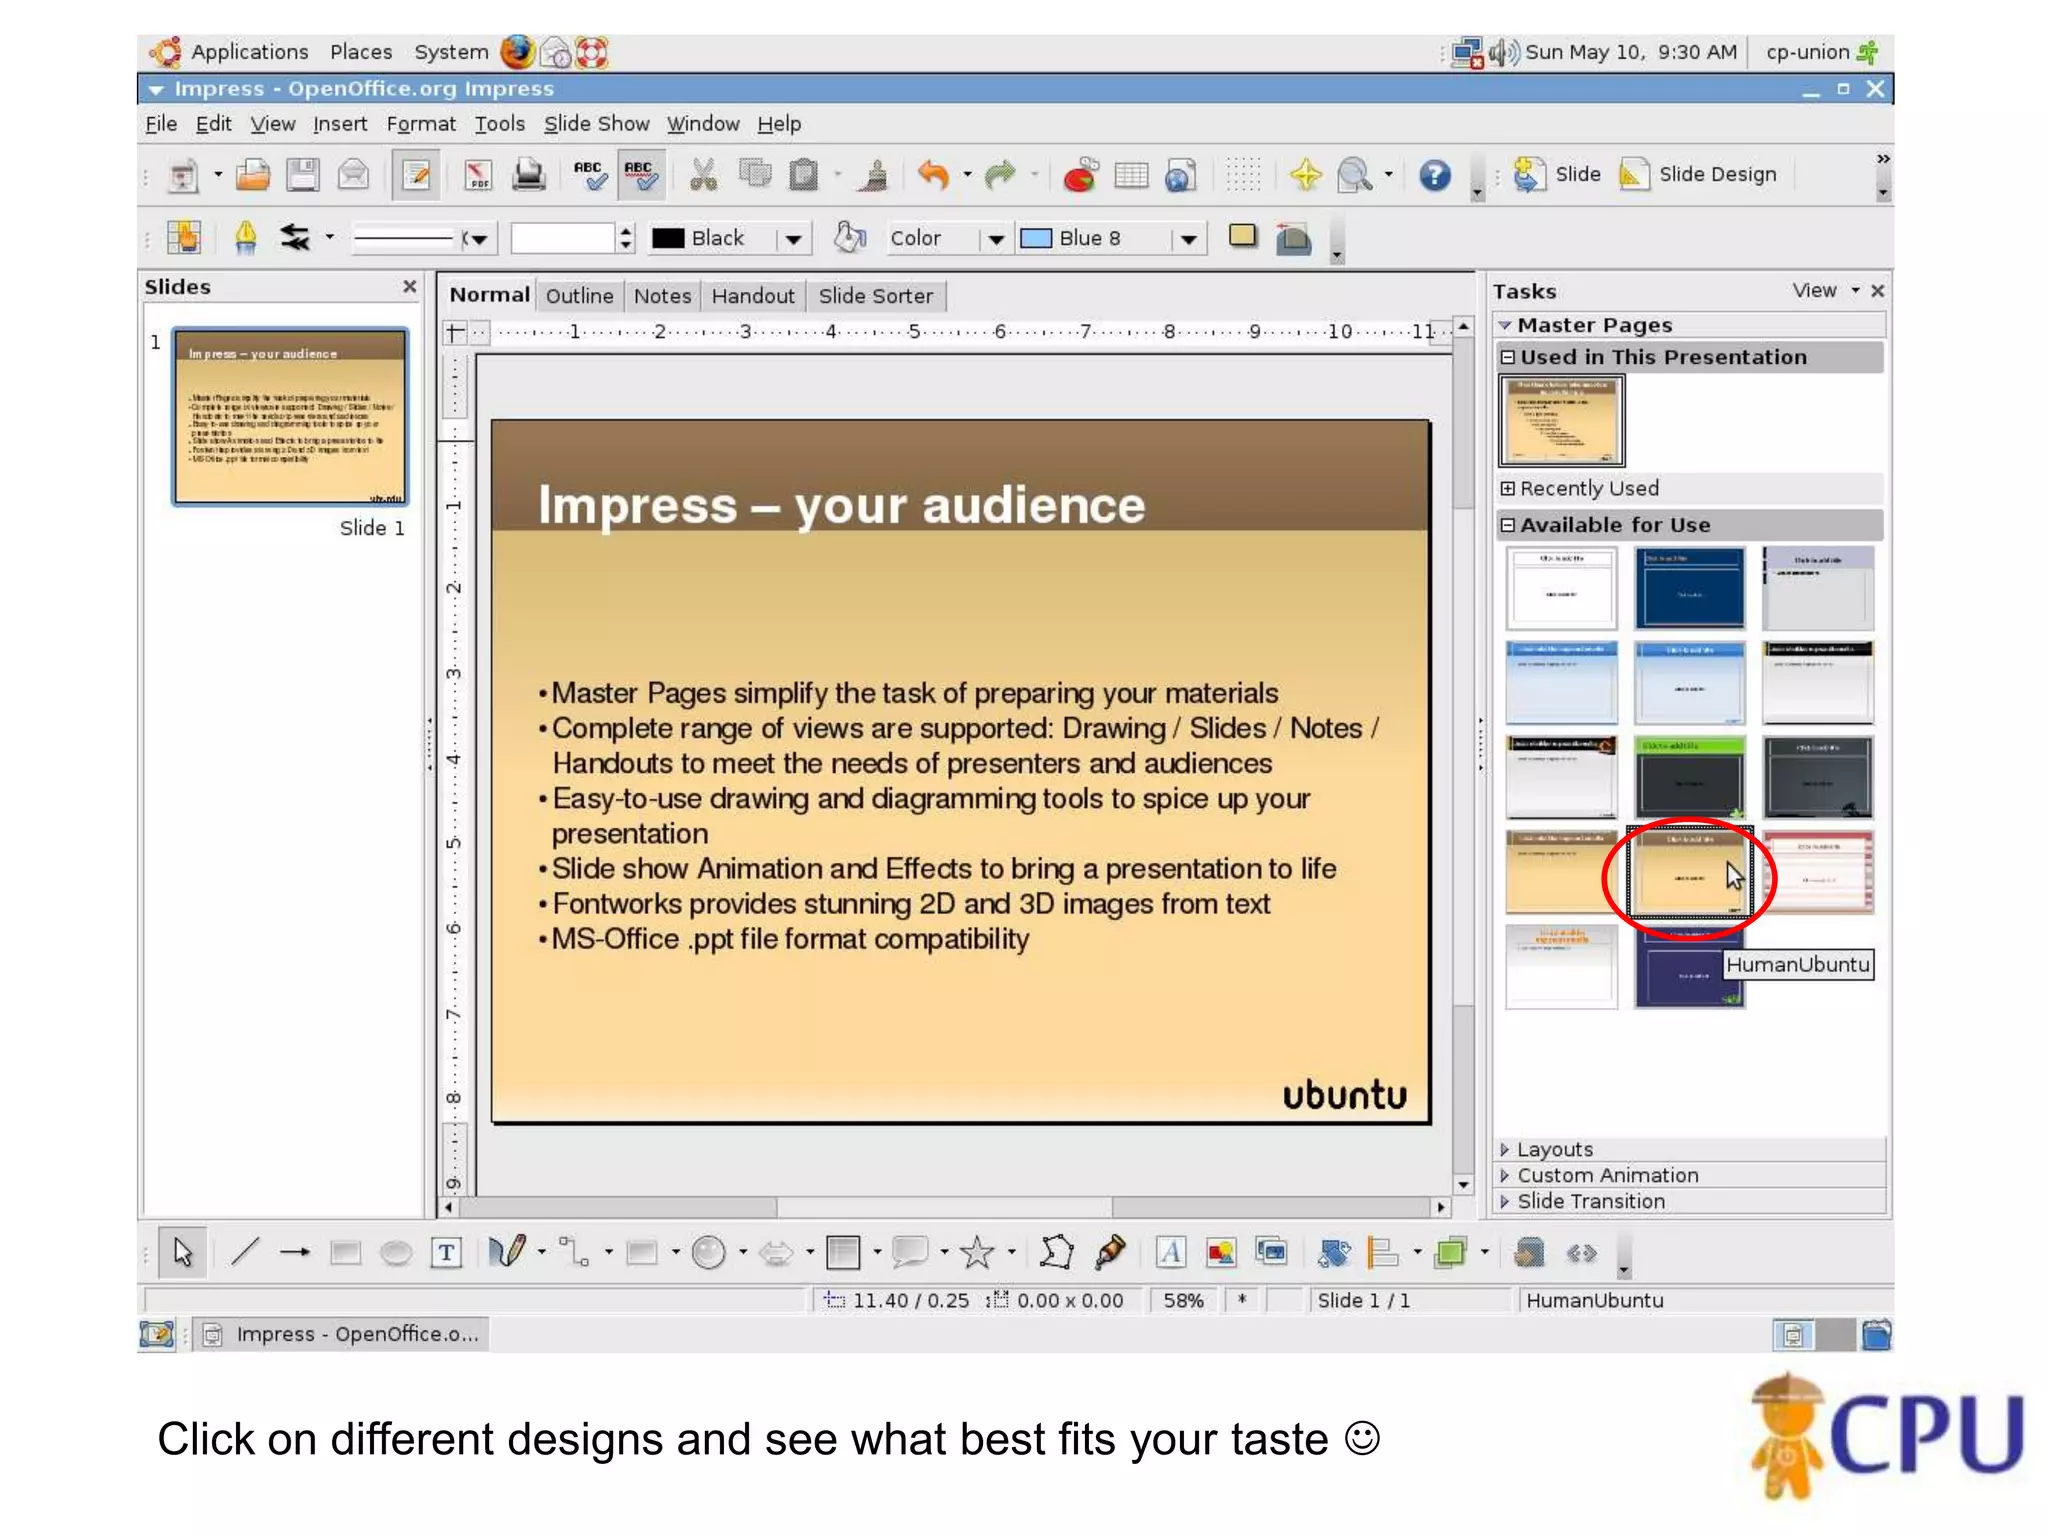The image size is (2048, 1536).
Task: Toggle the display grid dots icon
Action: point(1244,176)
